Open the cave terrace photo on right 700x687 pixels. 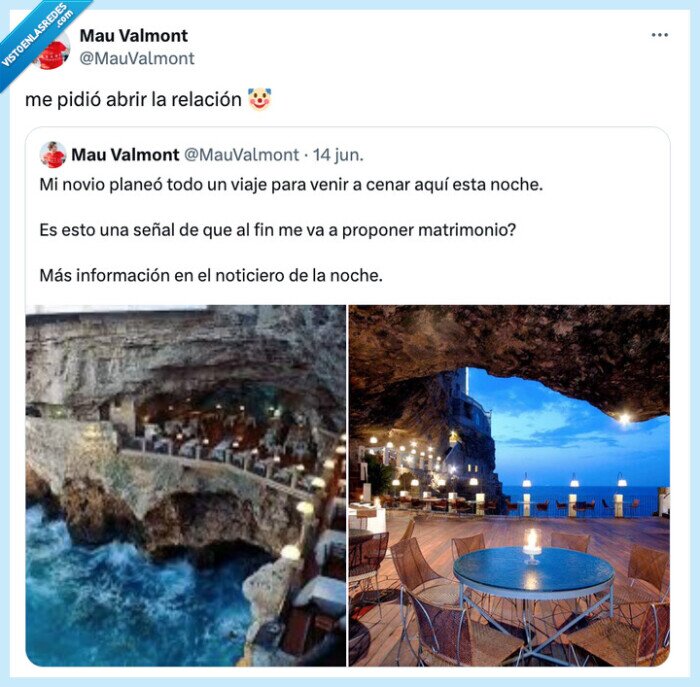[509, 485]
